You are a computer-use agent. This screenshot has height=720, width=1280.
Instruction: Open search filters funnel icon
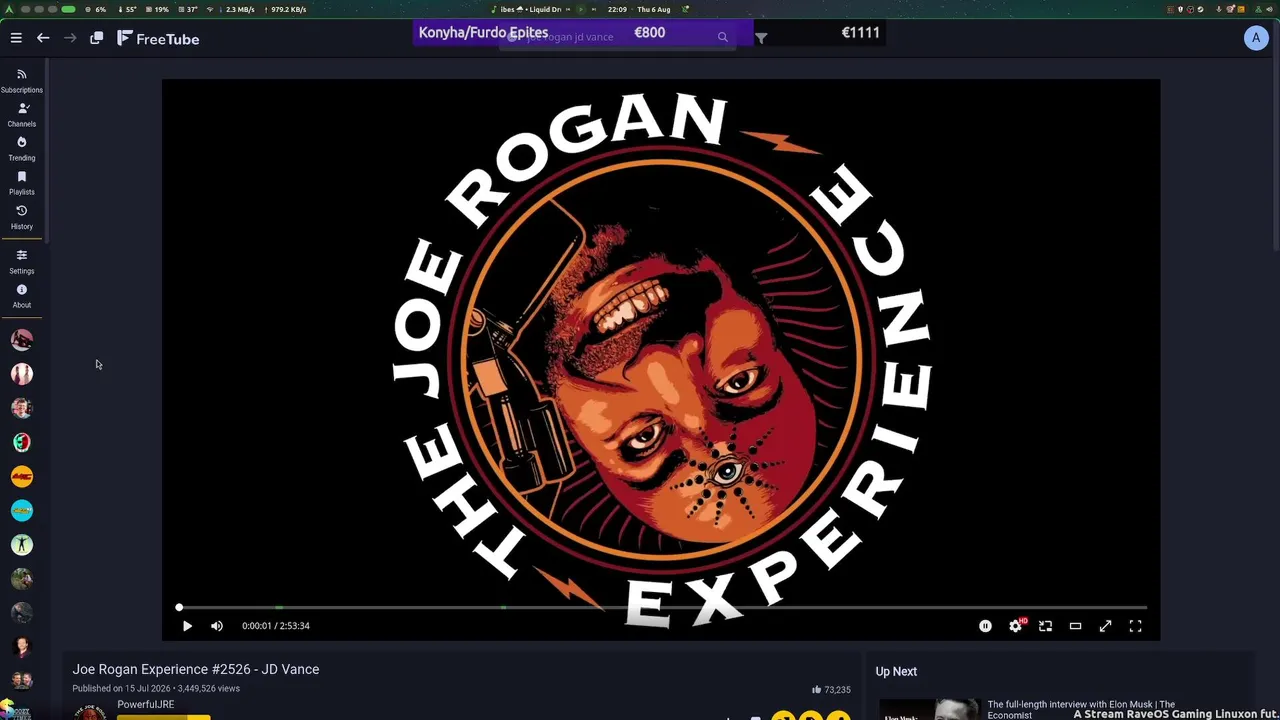tap(761, 38)
